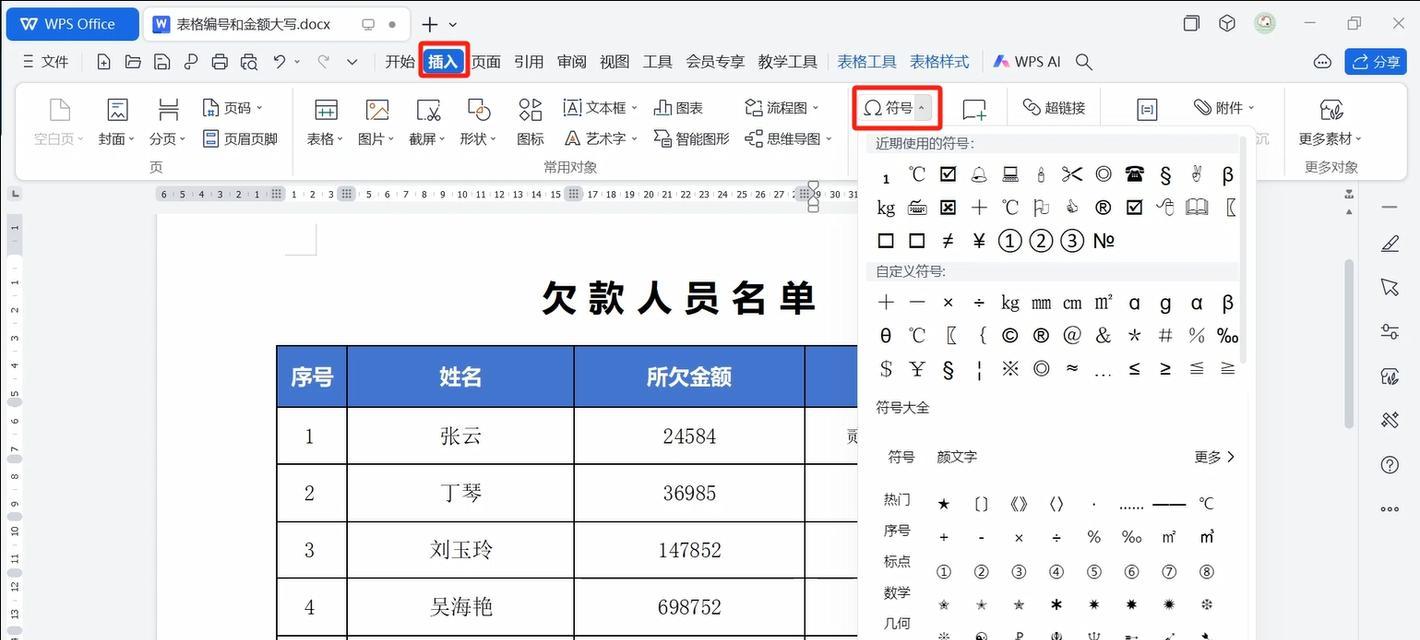
Task: Open help question-mark icon in right sidebar
Action: [x=1389, y=465]
